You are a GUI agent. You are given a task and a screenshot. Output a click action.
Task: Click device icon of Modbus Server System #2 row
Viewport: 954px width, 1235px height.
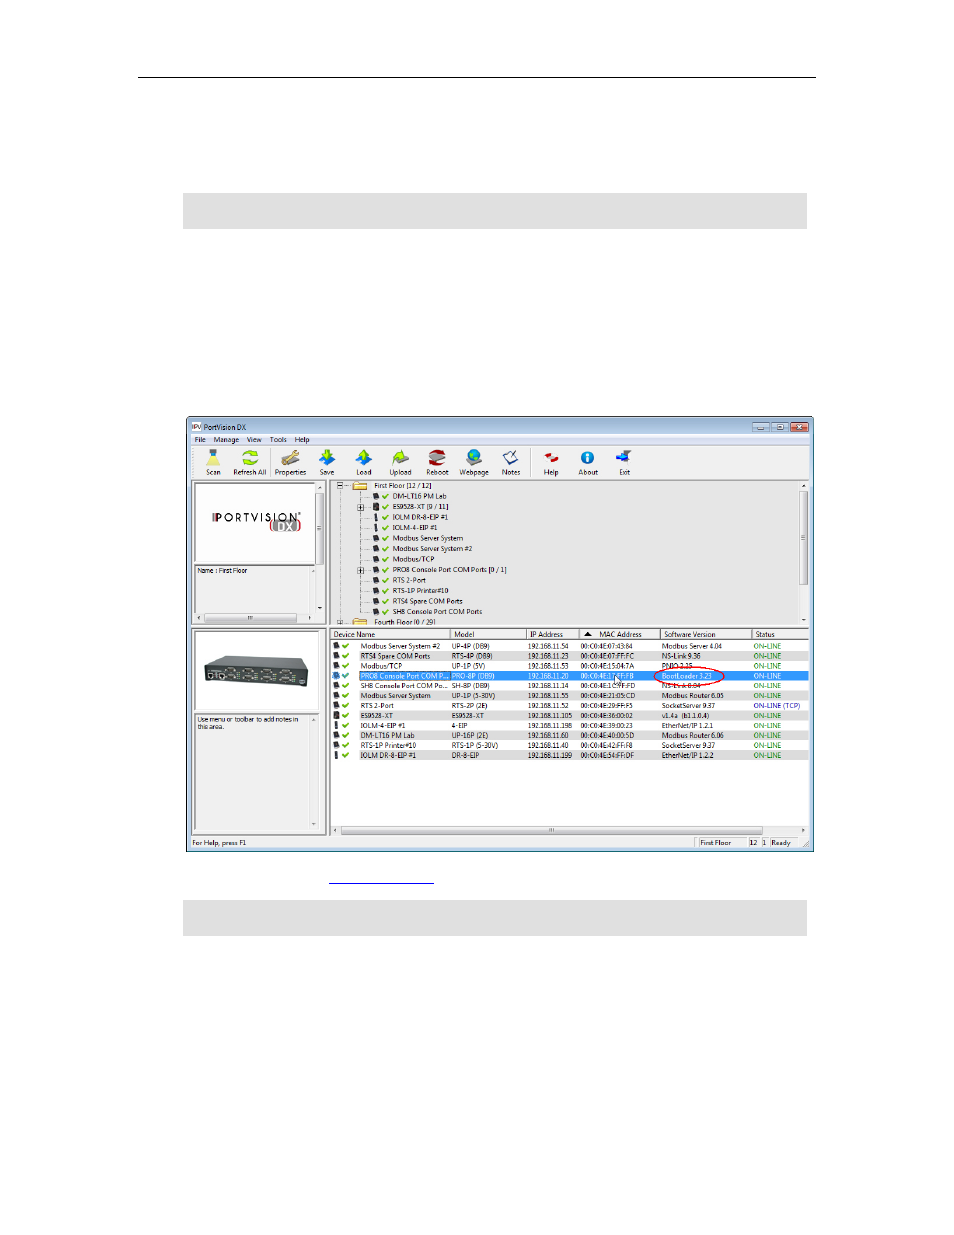click(x=337, y=646)
